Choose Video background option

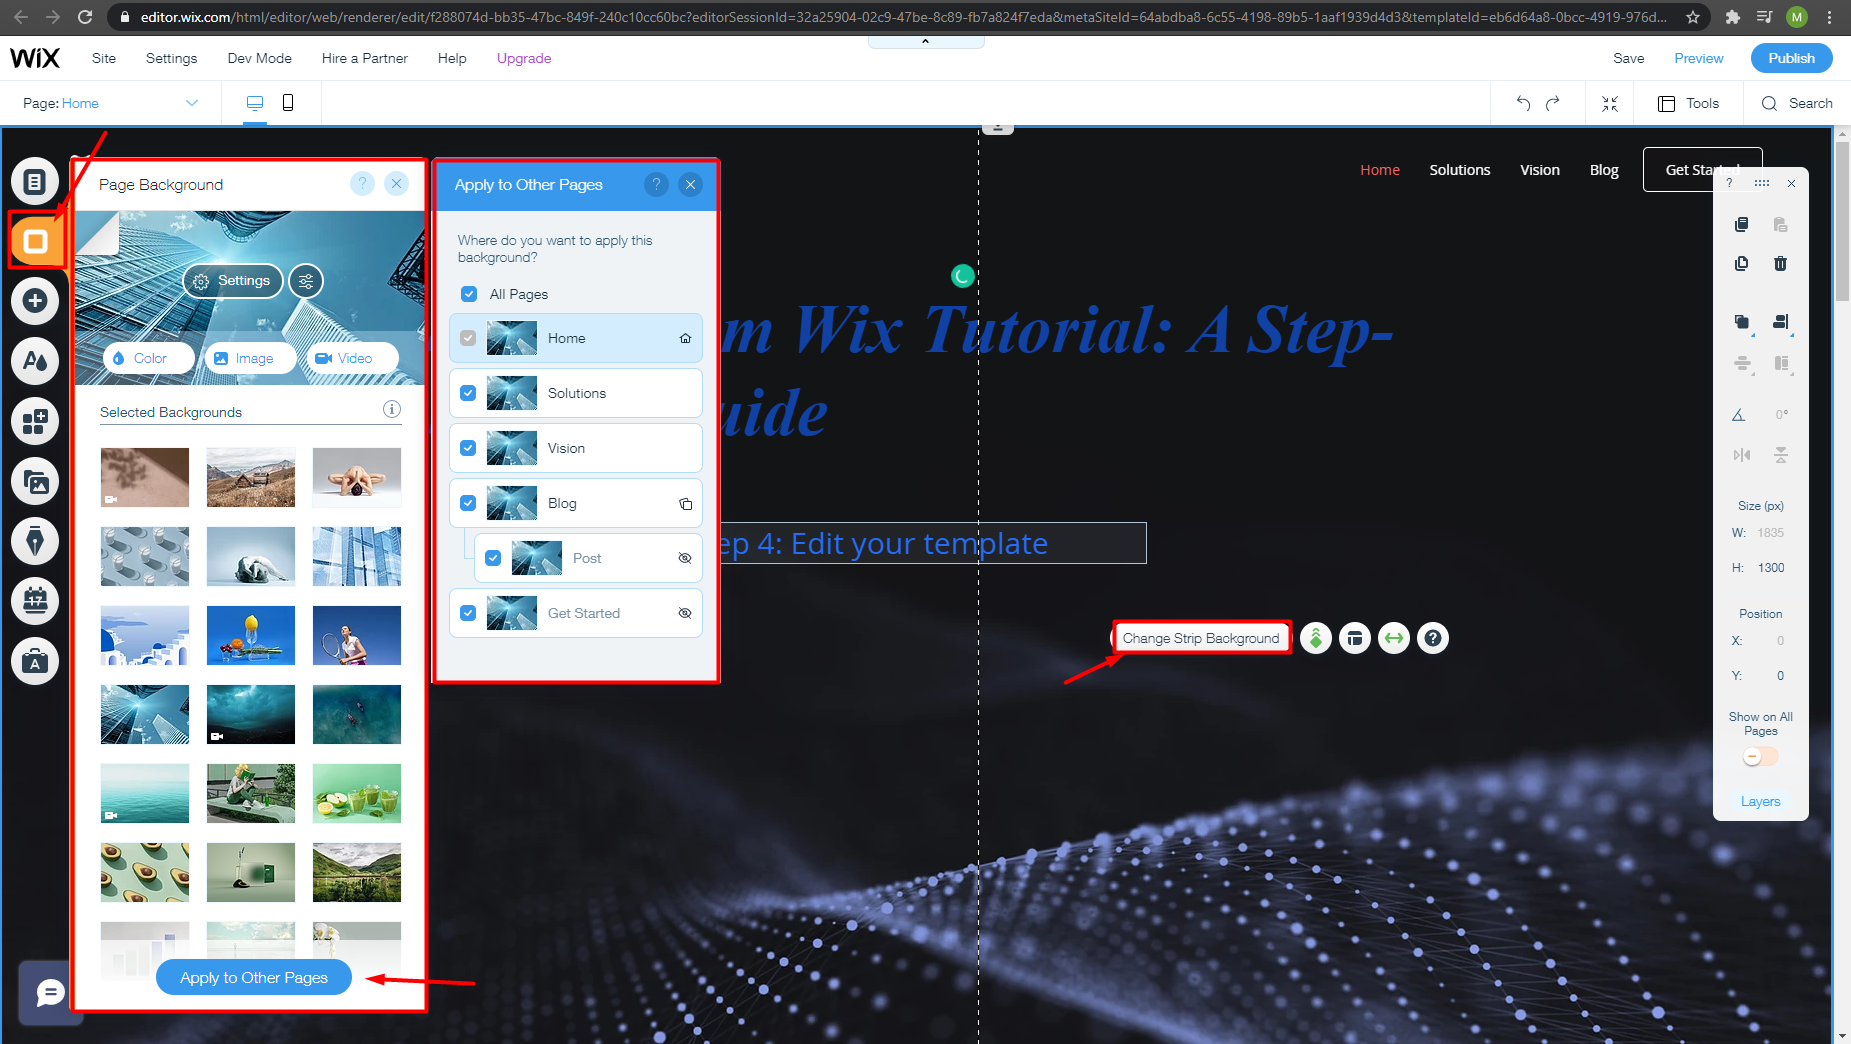coord(353,358)
